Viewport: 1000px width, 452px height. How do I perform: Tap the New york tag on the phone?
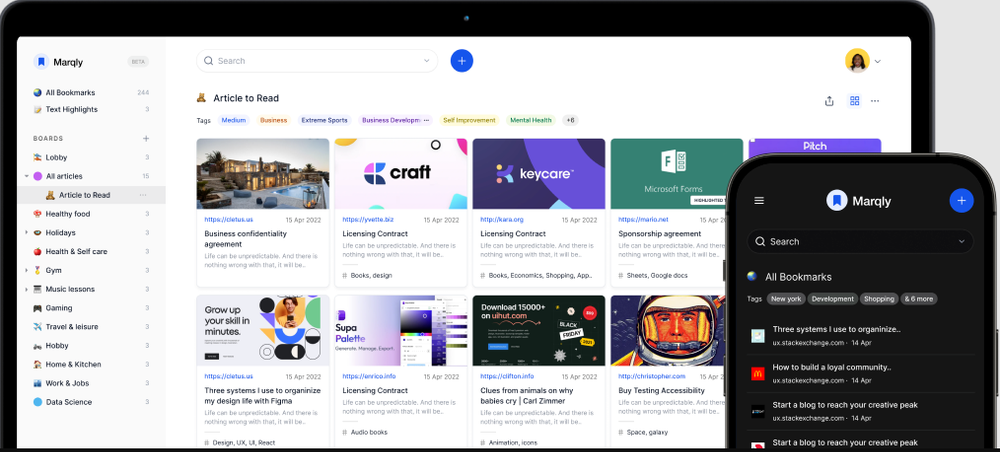(786, 299)
